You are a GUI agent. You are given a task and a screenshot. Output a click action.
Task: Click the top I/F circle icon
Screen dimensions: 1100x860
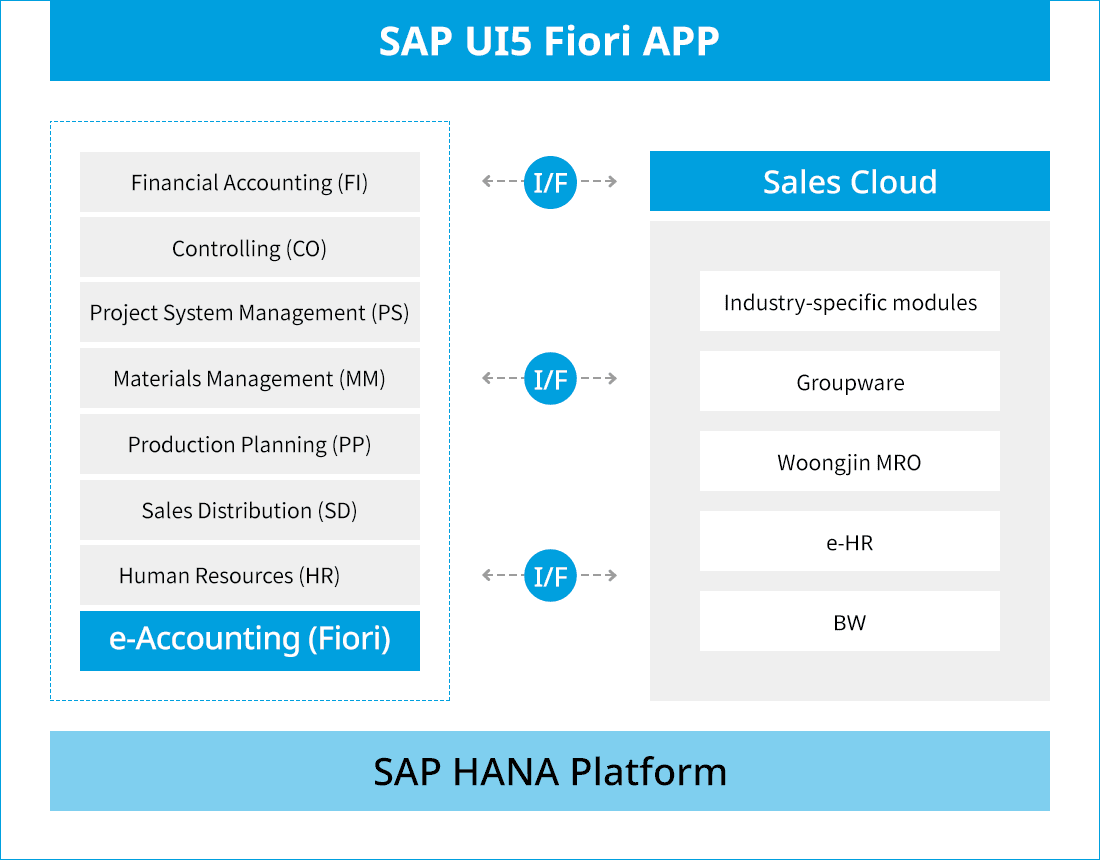click(x=550, y=182)
